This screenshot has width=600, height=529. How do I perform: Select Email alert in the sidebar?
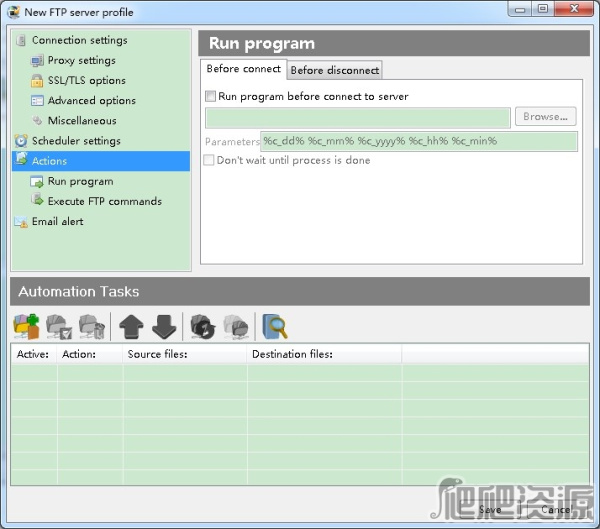coord(57,221)
